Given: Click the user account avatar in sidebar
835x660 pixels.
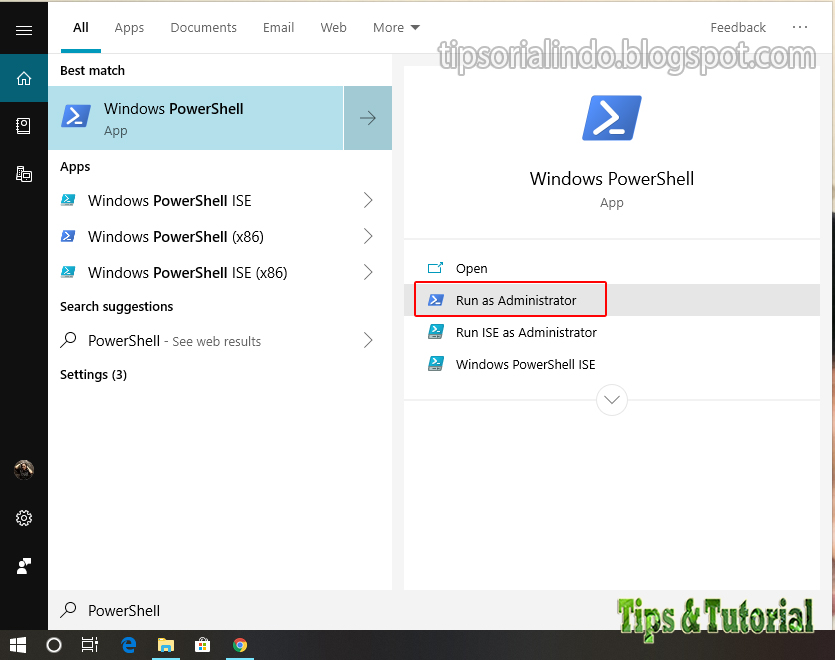Looking at the screenshot, I should [24, 470].
